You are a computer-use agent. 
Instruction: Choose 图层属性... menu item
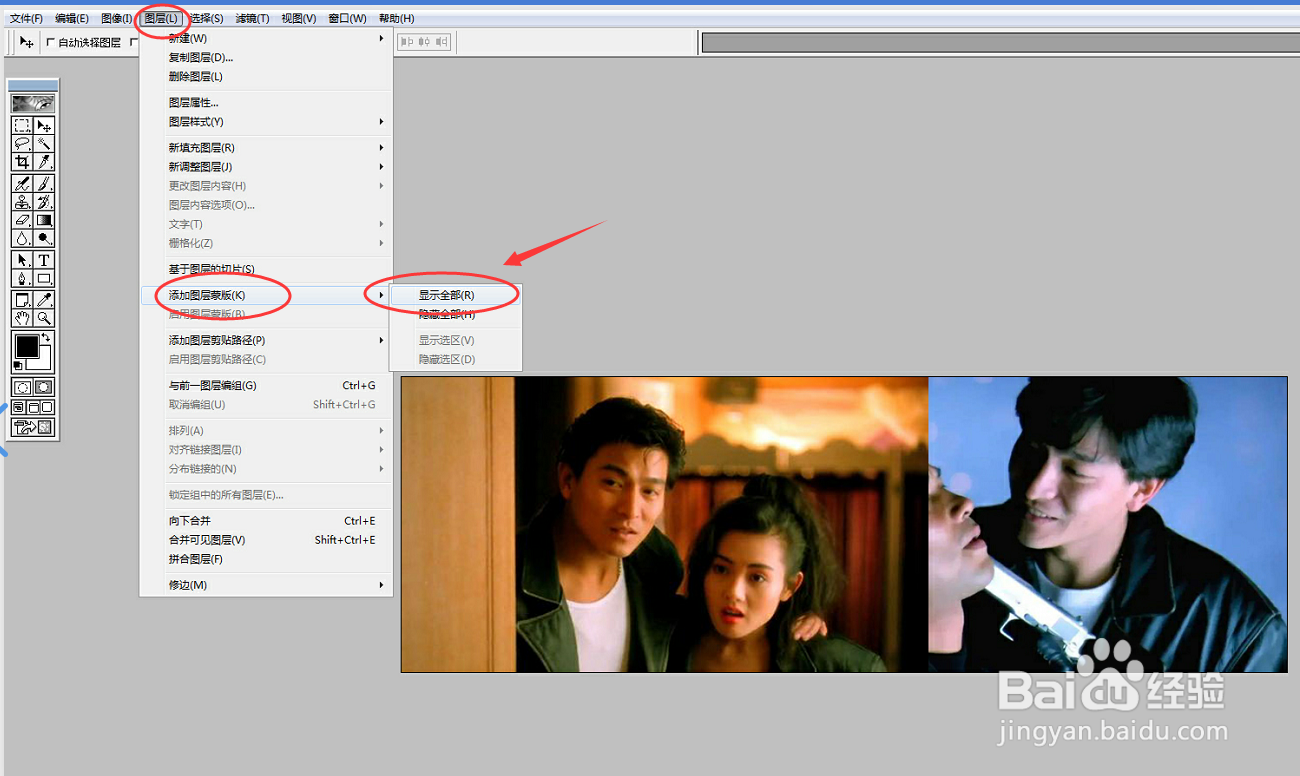pos(266,102)
